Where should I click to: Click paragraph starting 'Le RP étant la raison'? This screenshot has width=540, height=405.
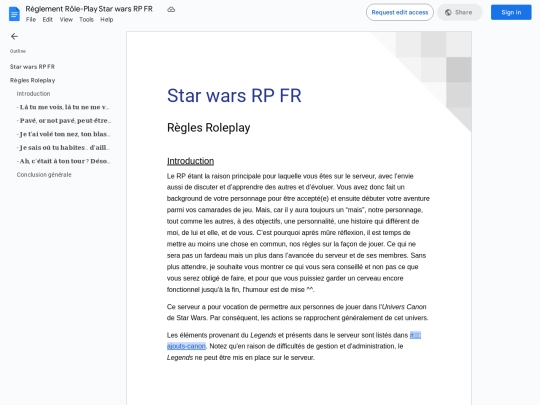pyautogui.click(x=298, y=233)
